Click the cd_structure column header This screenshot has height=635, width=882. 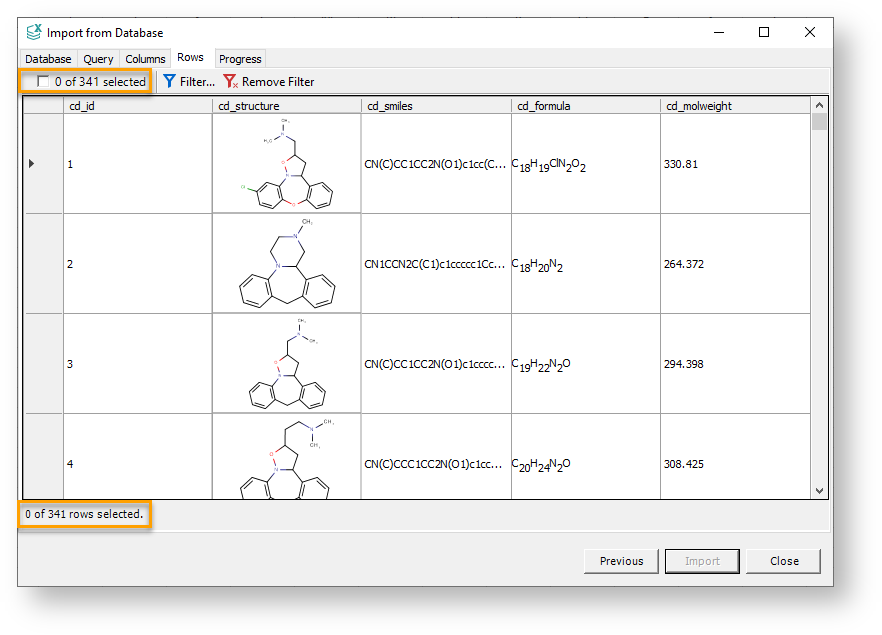tap(286, 106)
